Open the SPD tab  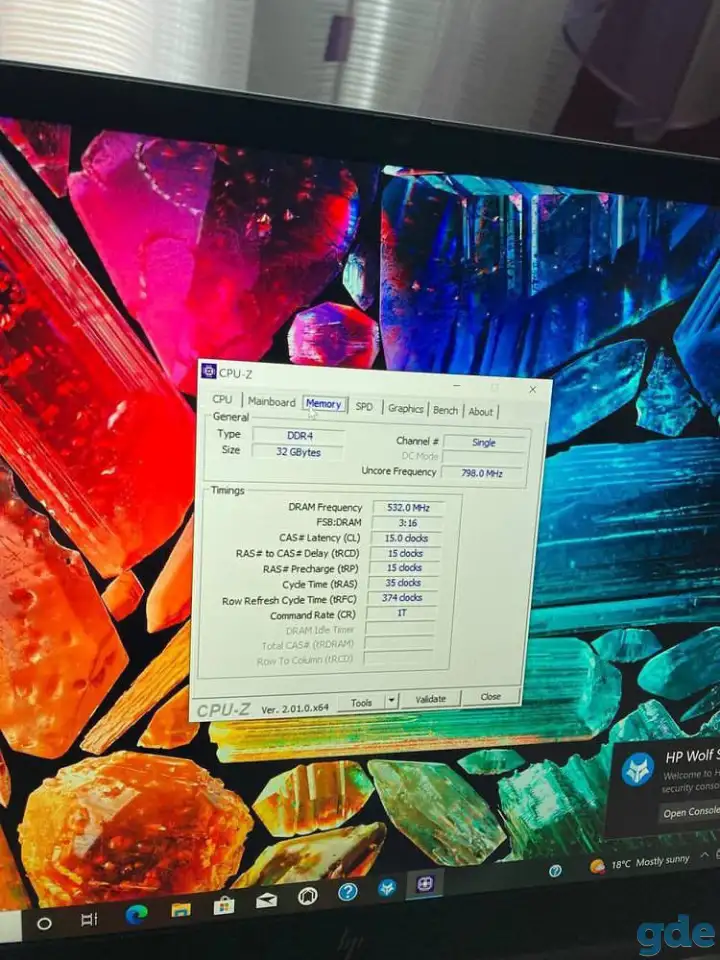pos(364,407)
